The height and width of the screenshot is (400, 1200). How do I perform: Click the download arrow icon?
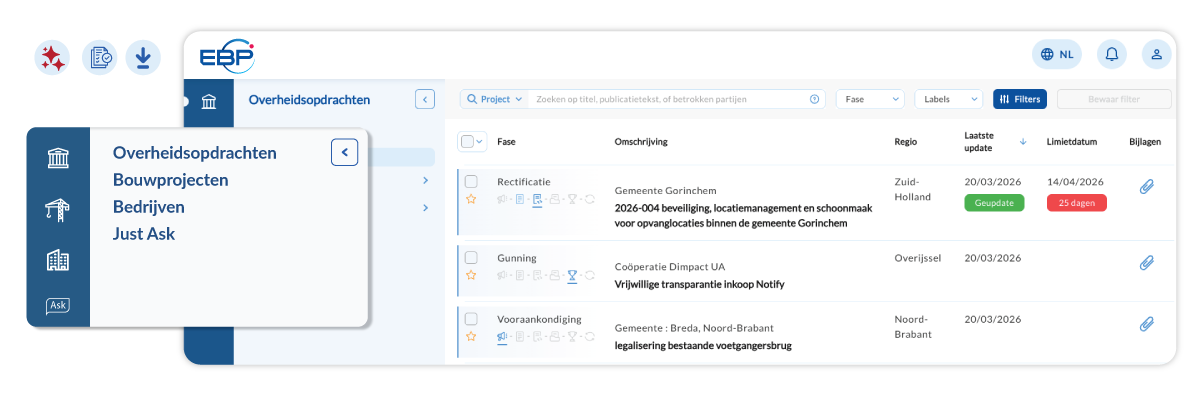click(143, 58)
